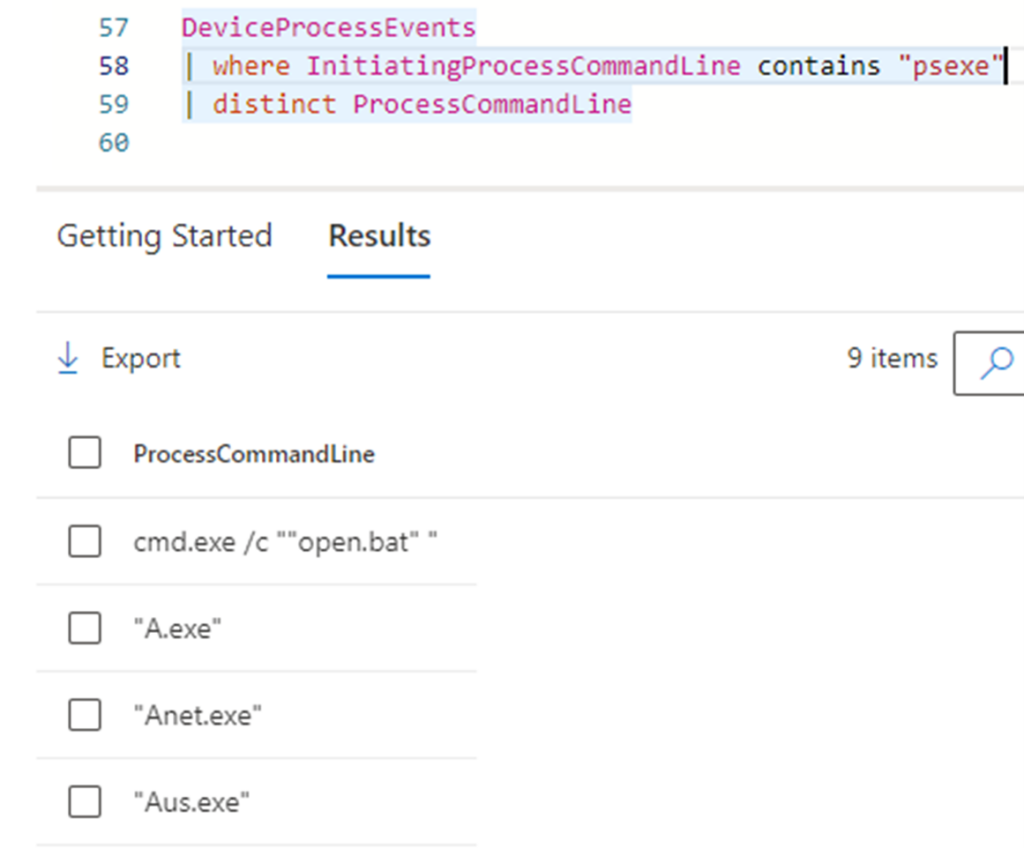This screenshot has height=848, width=1024.
Task: Click the "9 items" count text
Action: (891, 358)
